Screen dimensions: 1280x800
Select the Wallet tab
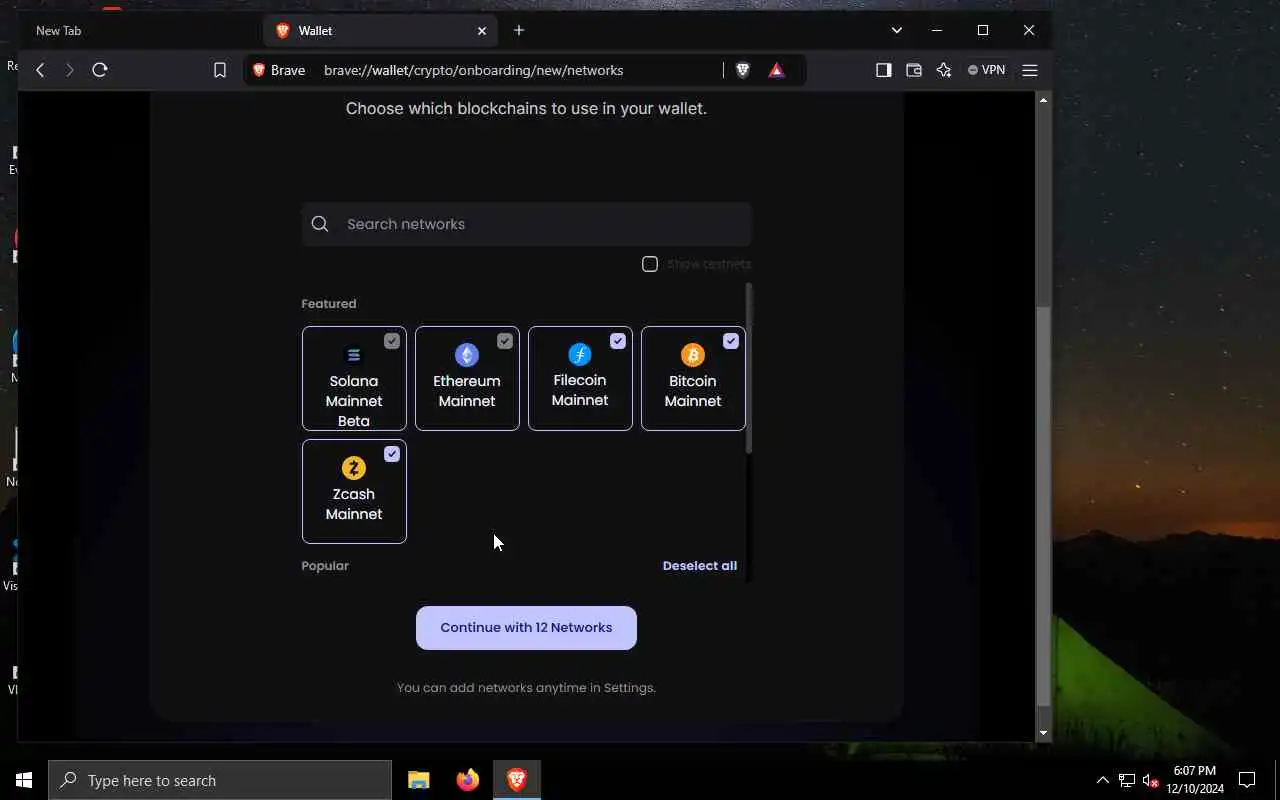381,31
